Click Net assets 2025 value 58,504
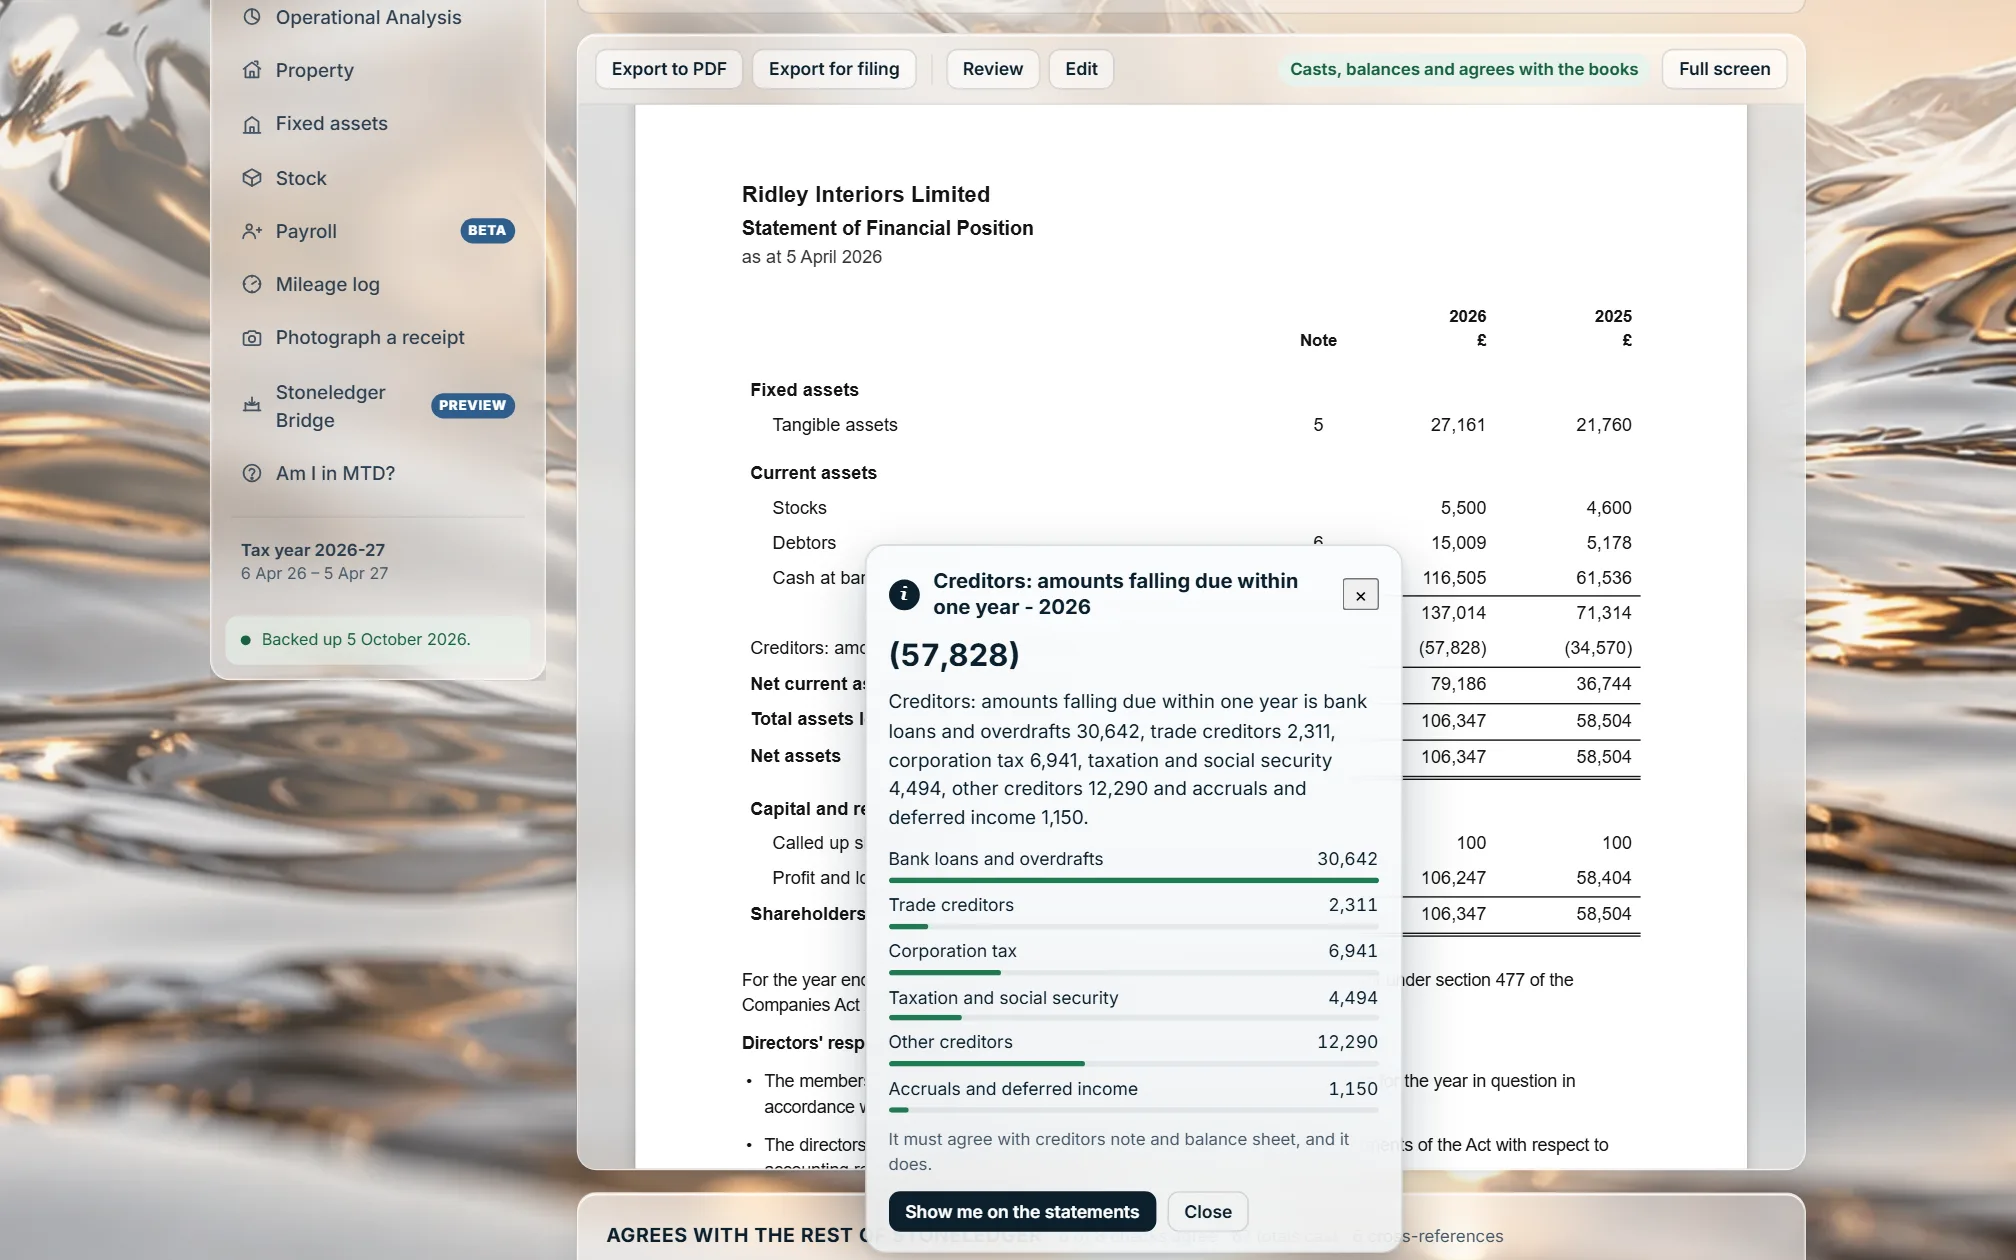Image resolution: width=2016 pixels, height=1260 pixels. coord(1603,757)
